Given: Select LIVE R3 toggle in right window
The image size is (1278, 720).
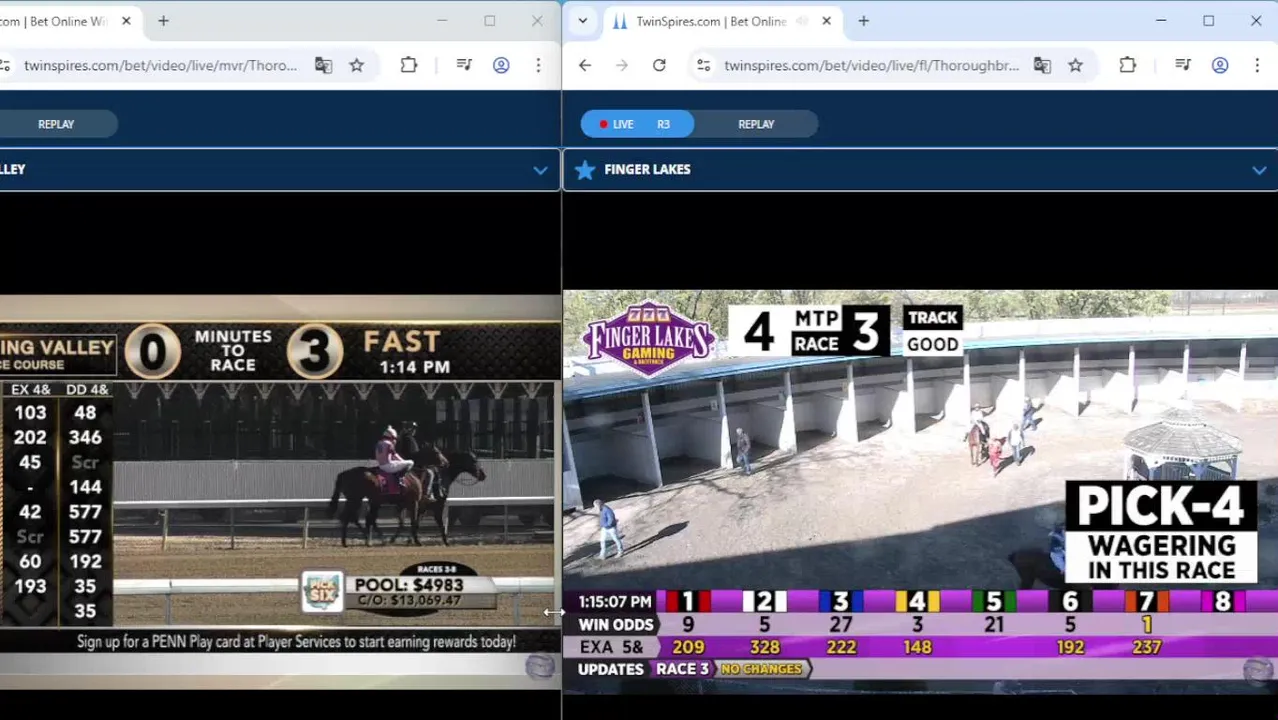Looking at the screenshot, I should click(x=637, y=124).
